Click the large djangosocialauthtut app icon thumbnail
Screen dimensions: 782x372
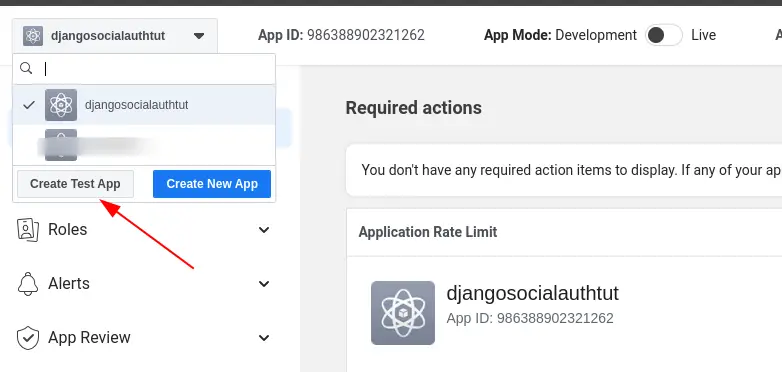click(403, 313)
